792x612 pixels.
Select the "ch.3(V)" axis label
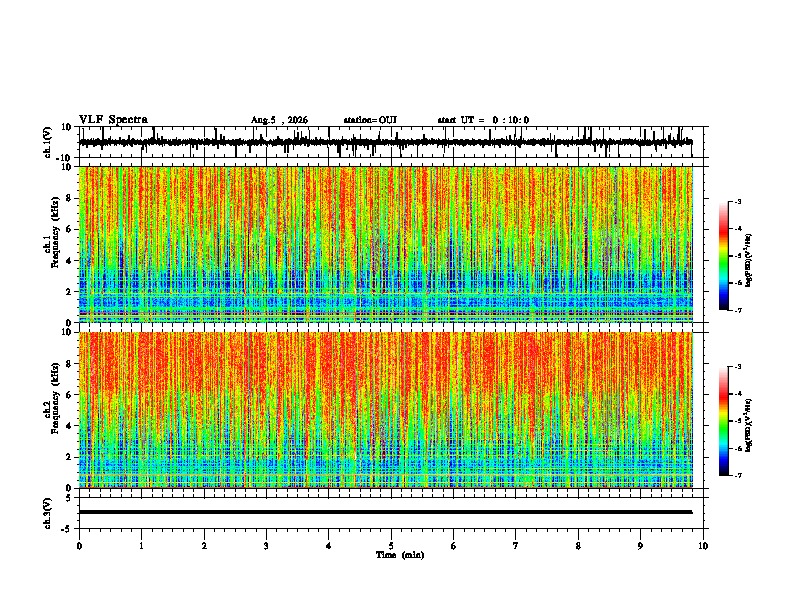point(48,513)
